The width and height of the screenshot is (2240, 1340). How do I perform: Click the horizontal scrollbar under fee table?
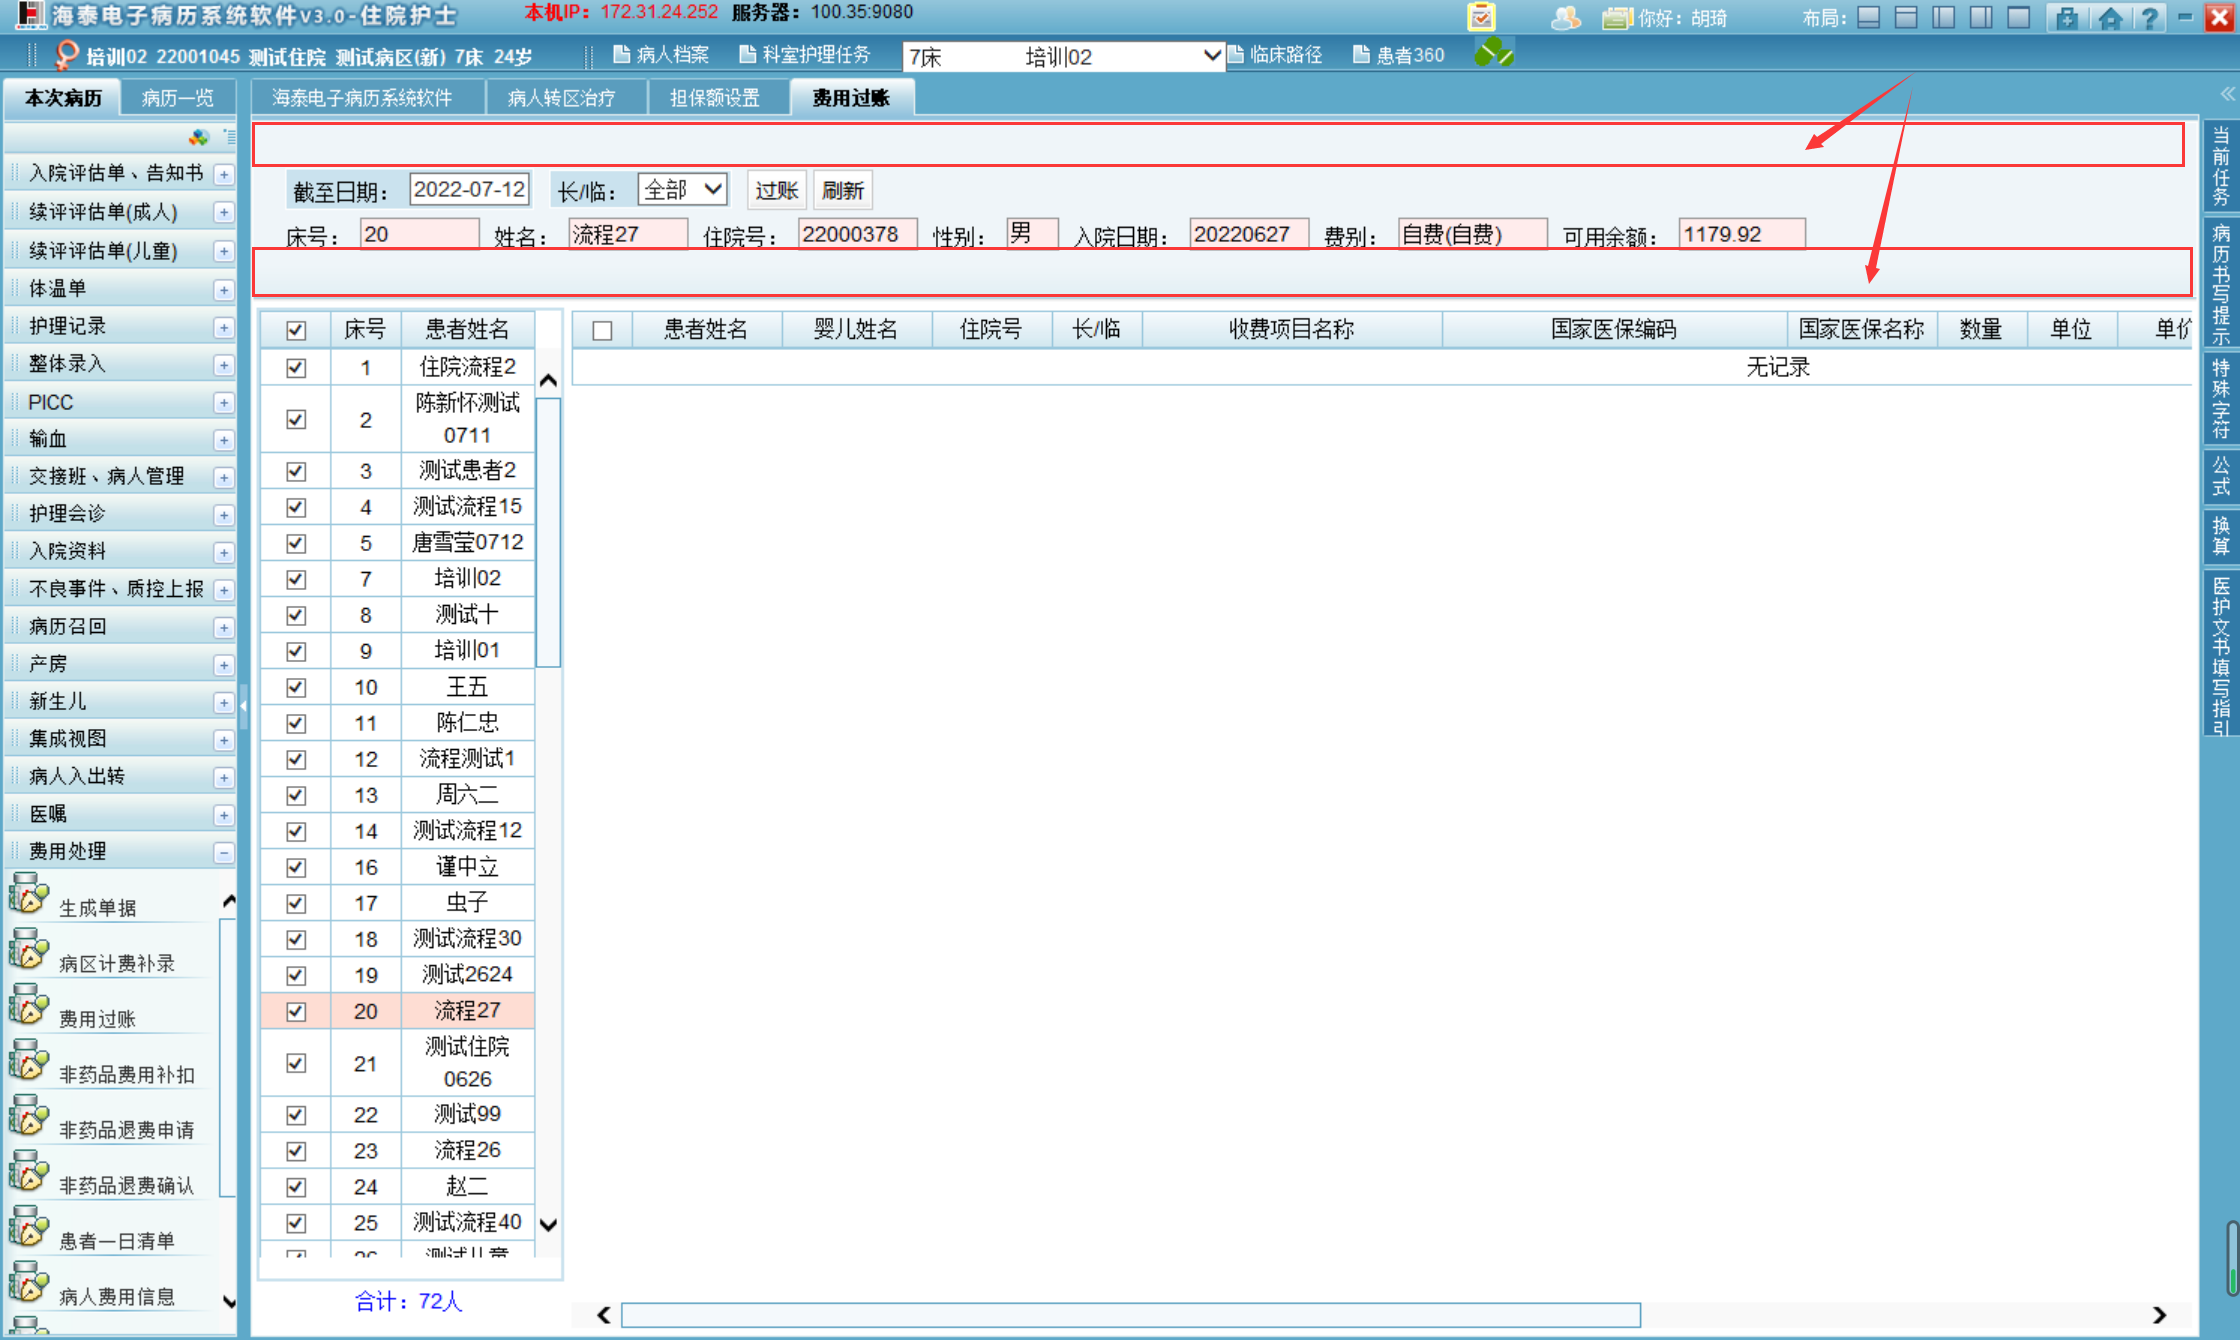point(1130,1314)
